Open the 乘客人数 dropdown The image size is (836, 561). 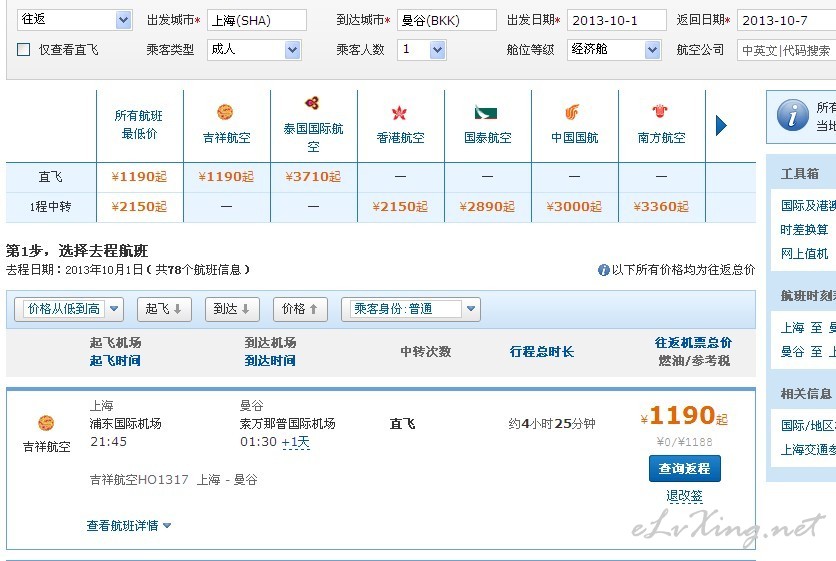[x=437, y=50]
